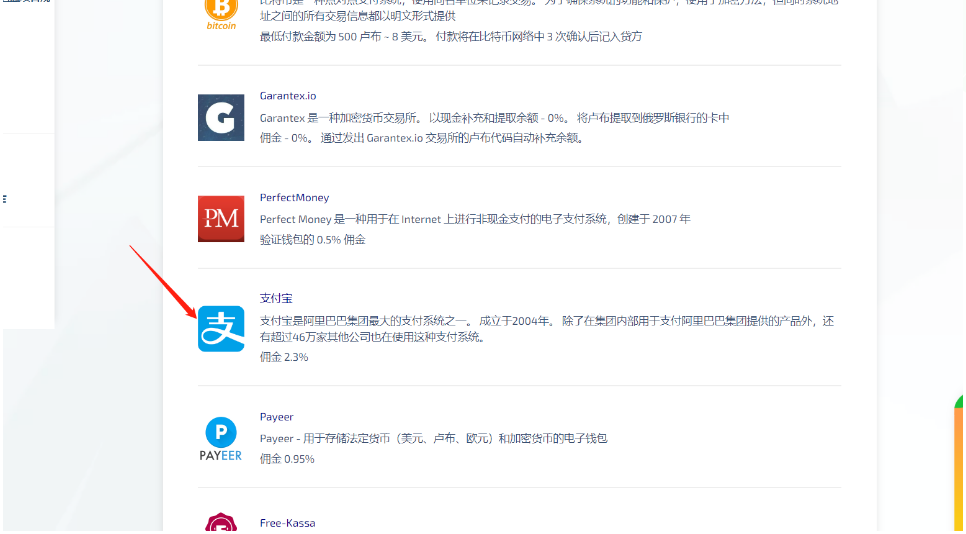Open the PerfectMoney title link
The height and width of the screenshot is (534, 966).
click(294, 198)
